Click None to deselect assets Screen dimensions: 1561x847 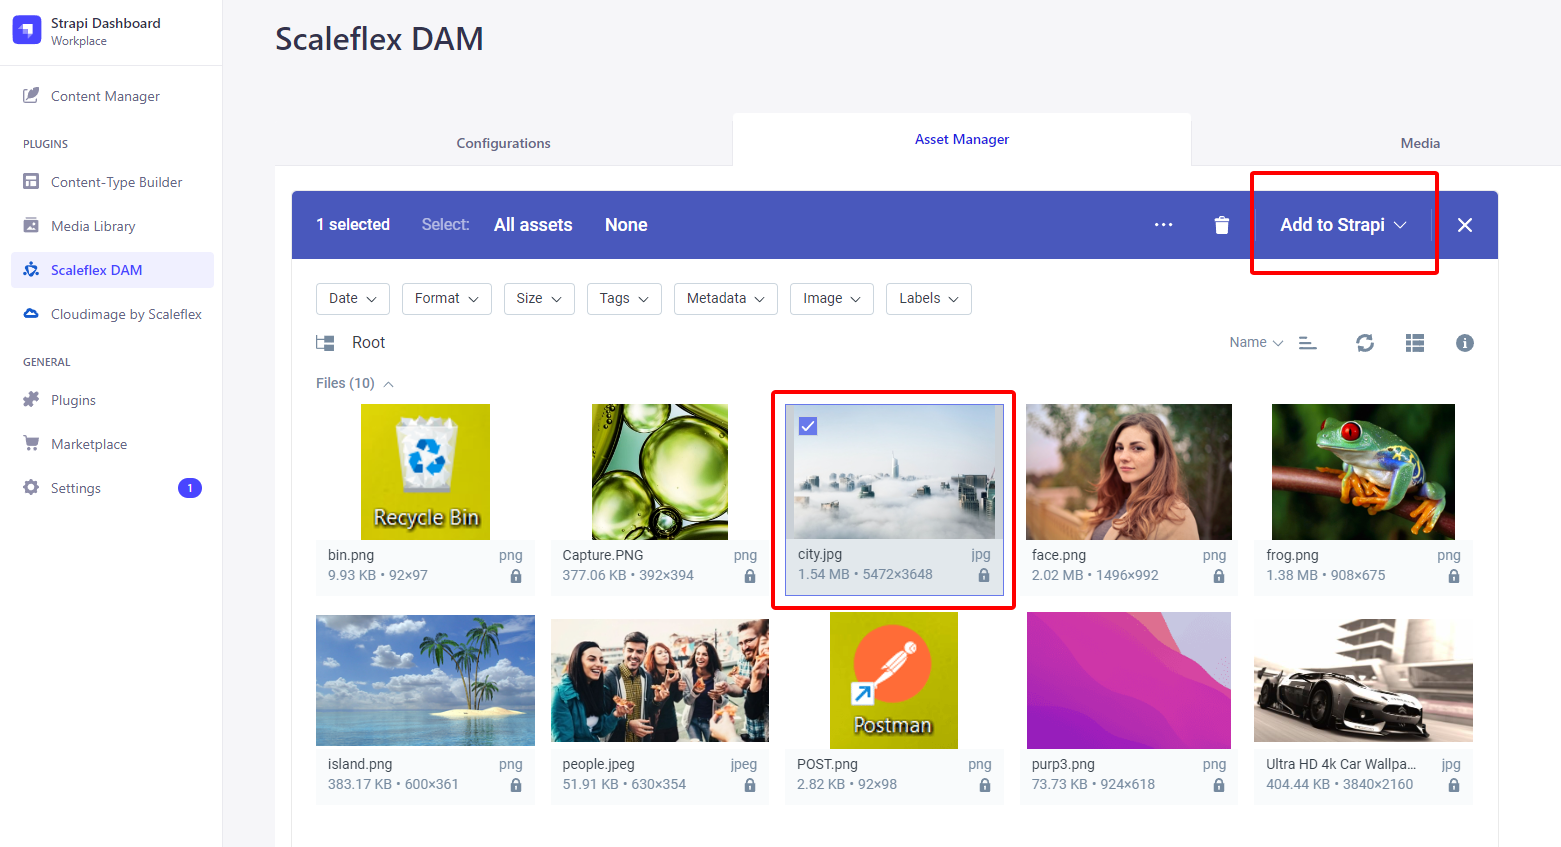(x=626, y=225)
